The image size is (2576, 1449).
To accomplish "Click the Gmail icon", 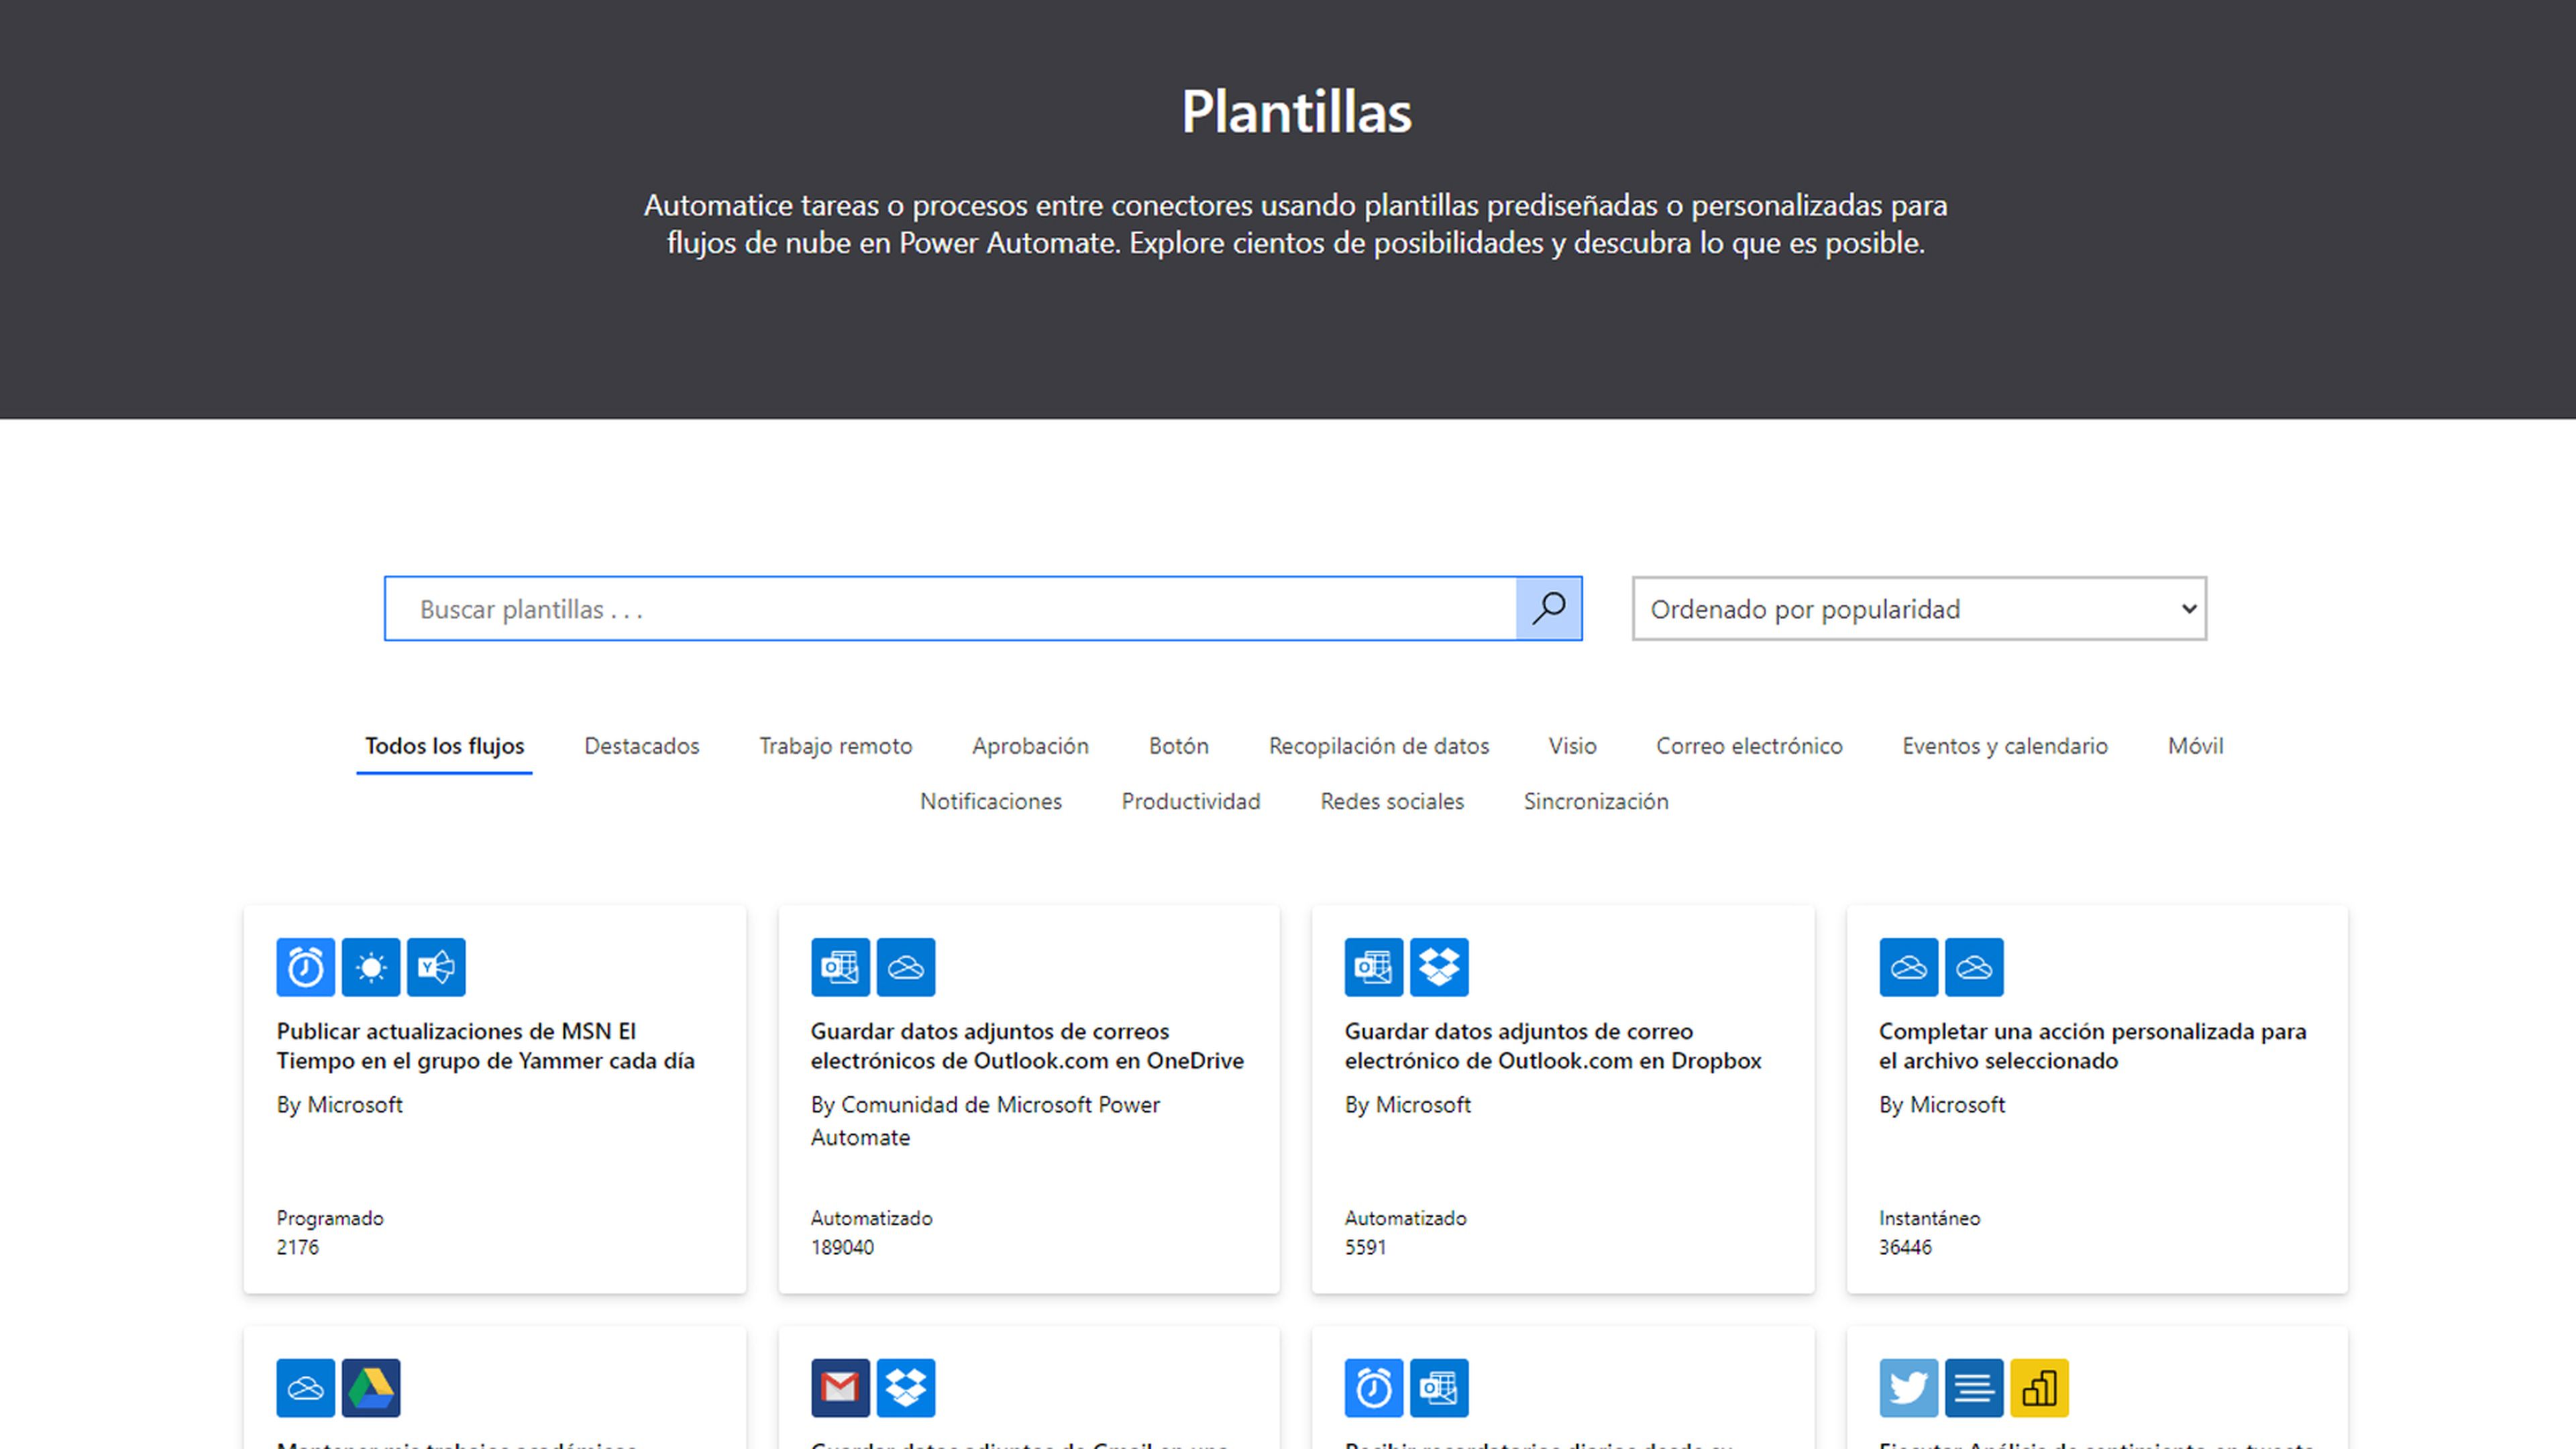I will pos(840,1388).
